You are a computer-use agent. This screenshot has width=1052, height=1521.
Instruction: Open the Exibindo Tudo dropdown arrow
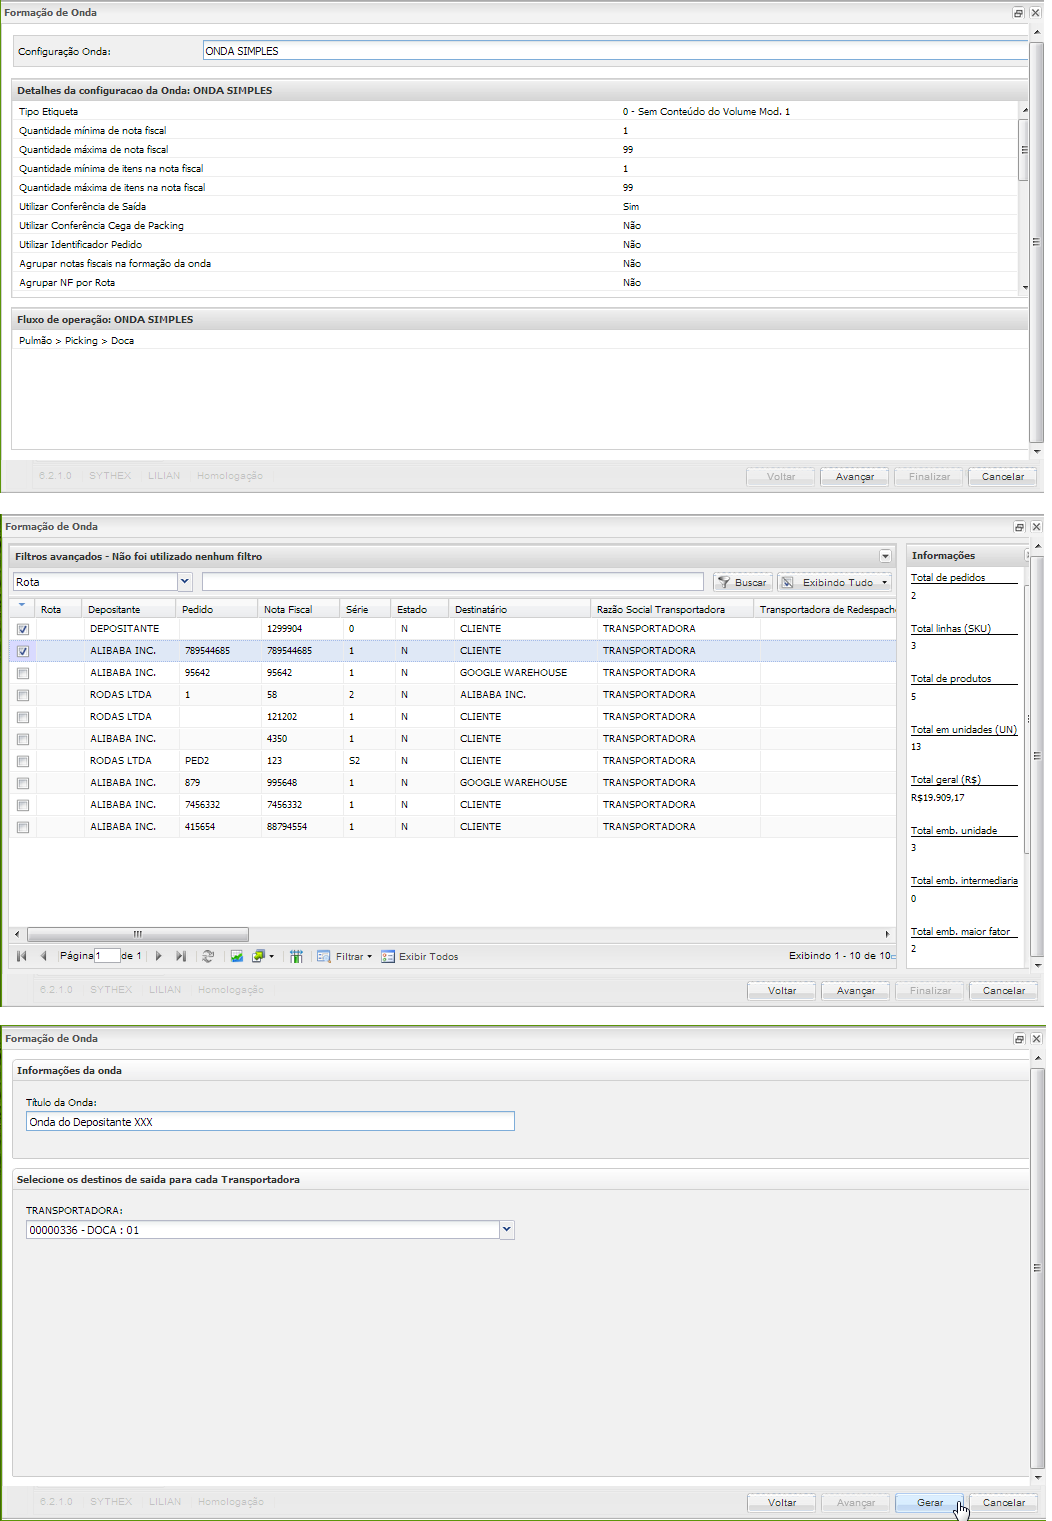pos(884,582)
